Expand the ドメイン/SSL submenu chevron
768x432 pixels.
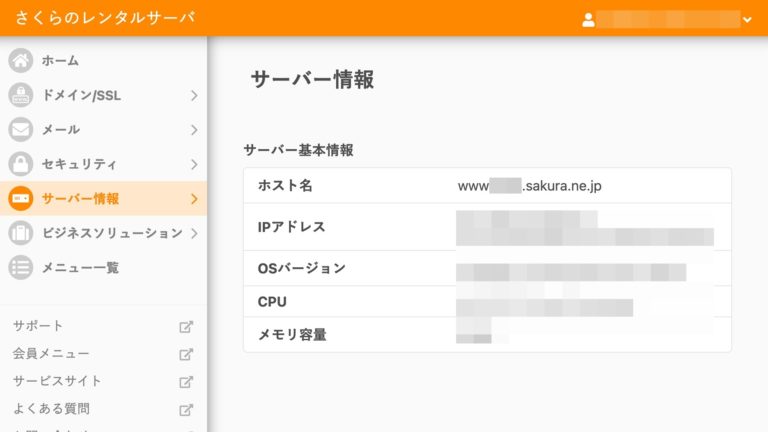click(x=194, y=96)
